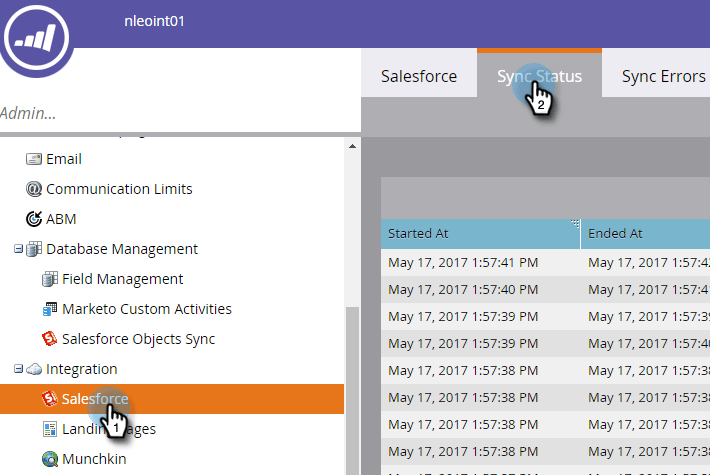Click the Field Management database icon
The width and height of the screenshot is (710, 475).
point(50,279)
